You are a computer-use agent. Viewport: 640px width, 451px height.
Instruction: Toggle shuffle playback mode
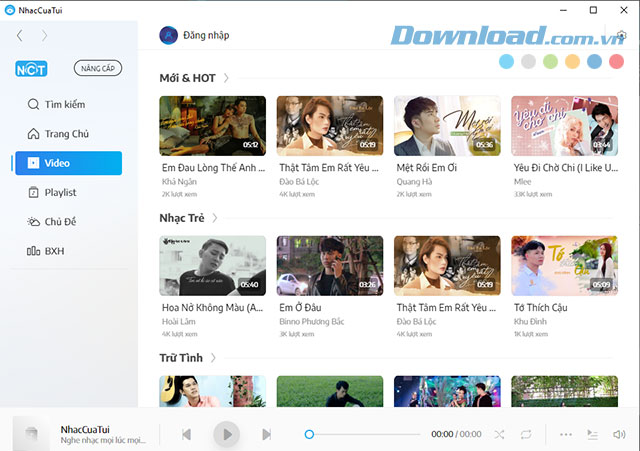[499, 434]
